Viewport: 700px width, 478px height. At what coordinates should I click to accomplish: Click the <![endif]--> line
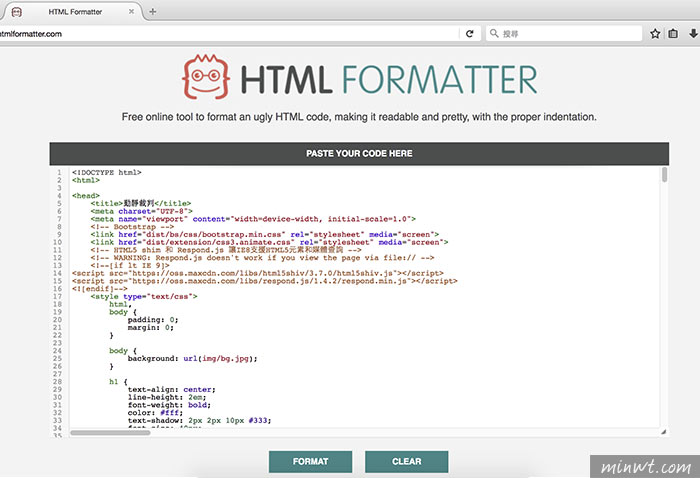pyautogui.click(x=100, y=288)
